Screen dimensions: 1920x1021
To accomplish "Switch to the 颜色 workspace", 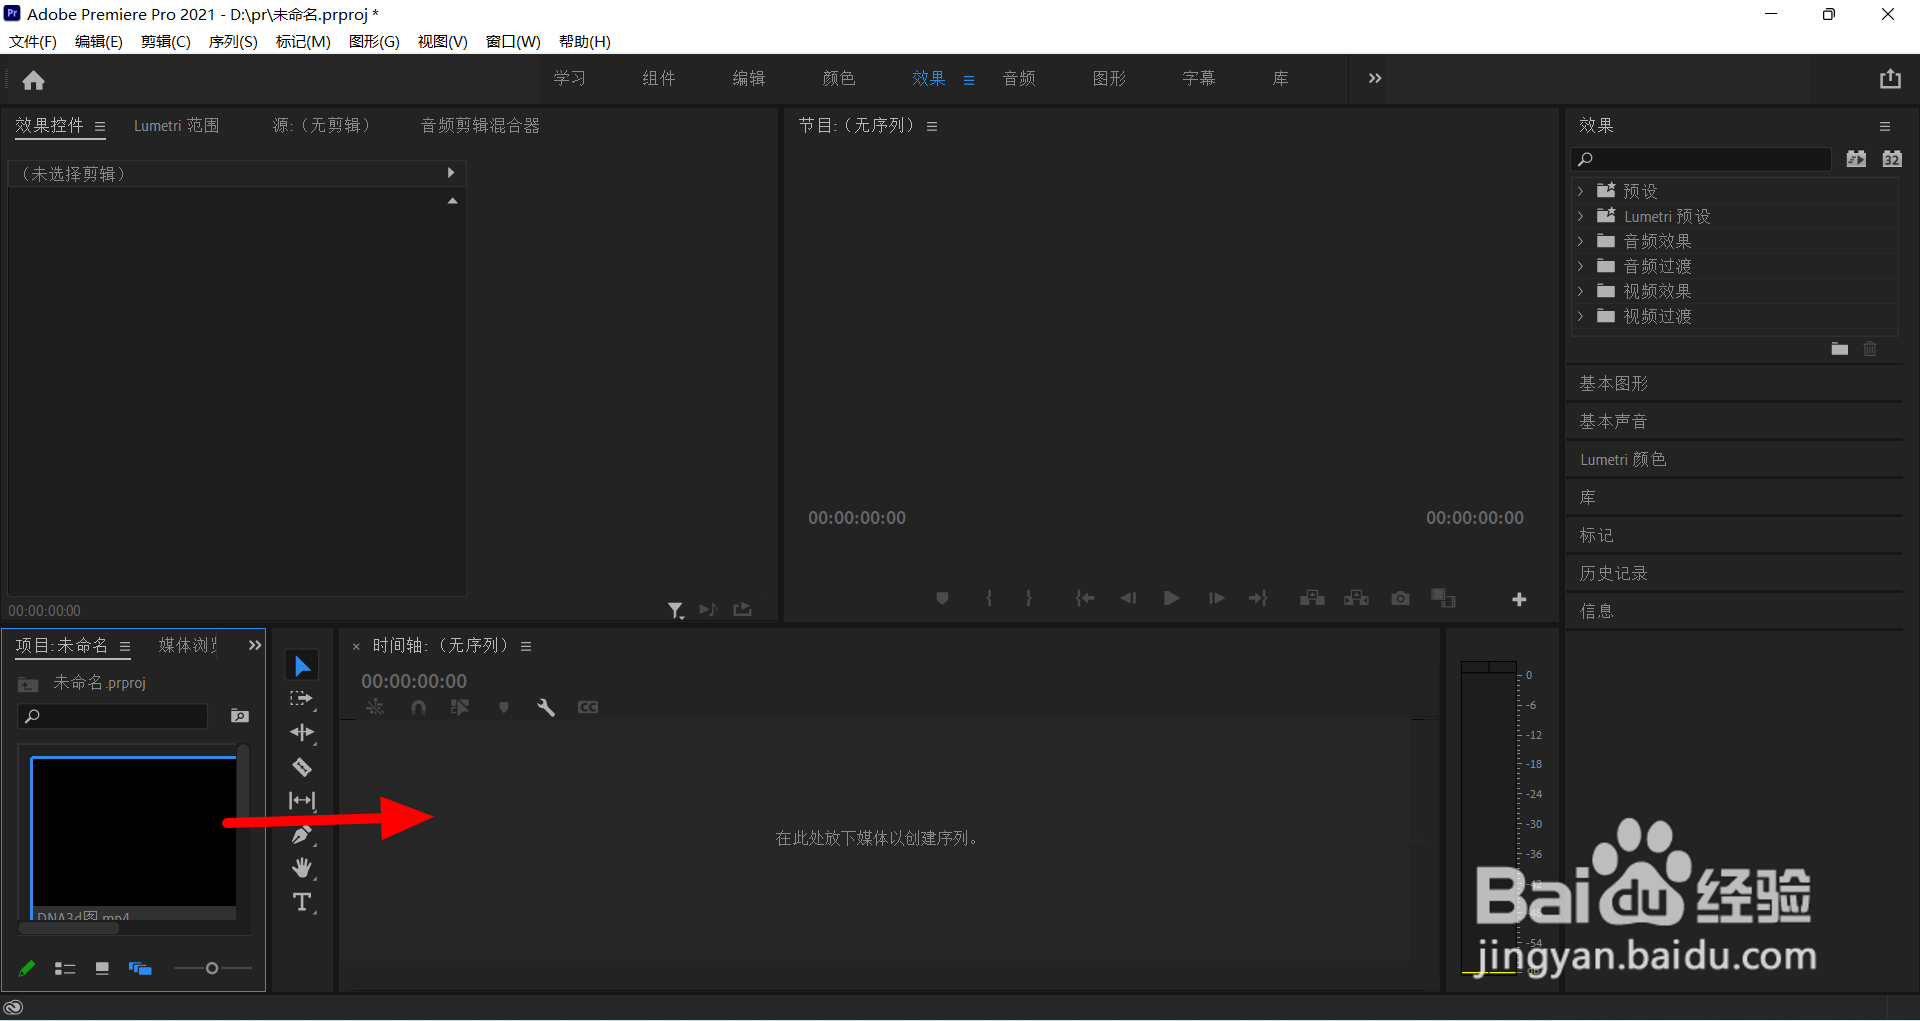I will click(x=839, y=78).
